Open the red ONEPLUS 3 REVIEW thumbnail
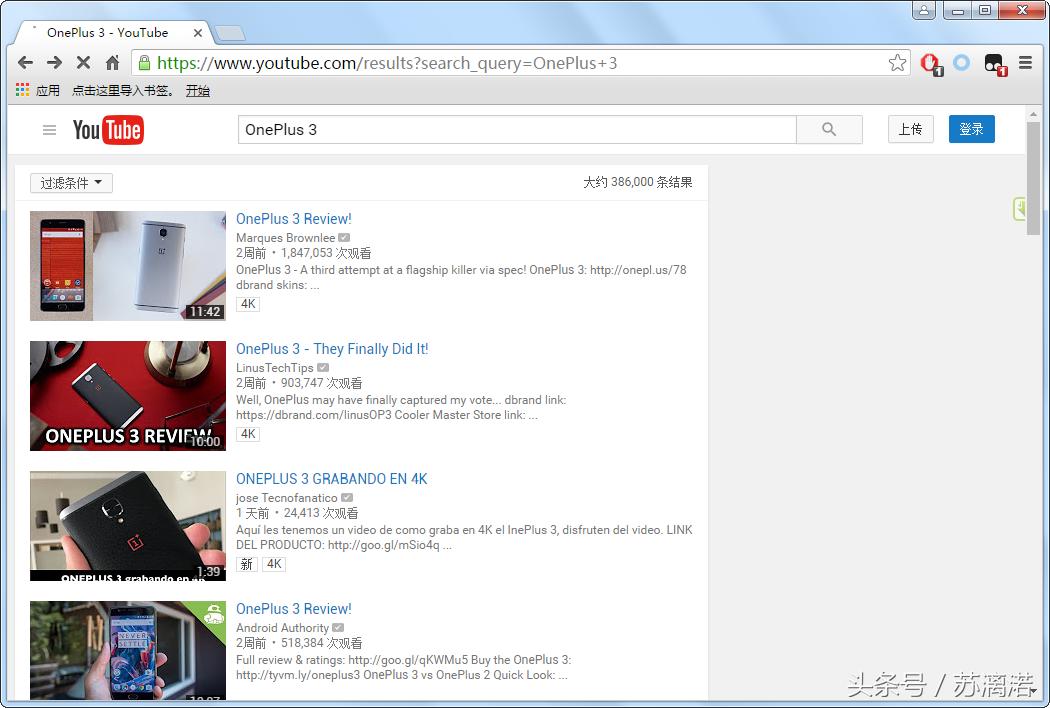 tap(128, 396)
